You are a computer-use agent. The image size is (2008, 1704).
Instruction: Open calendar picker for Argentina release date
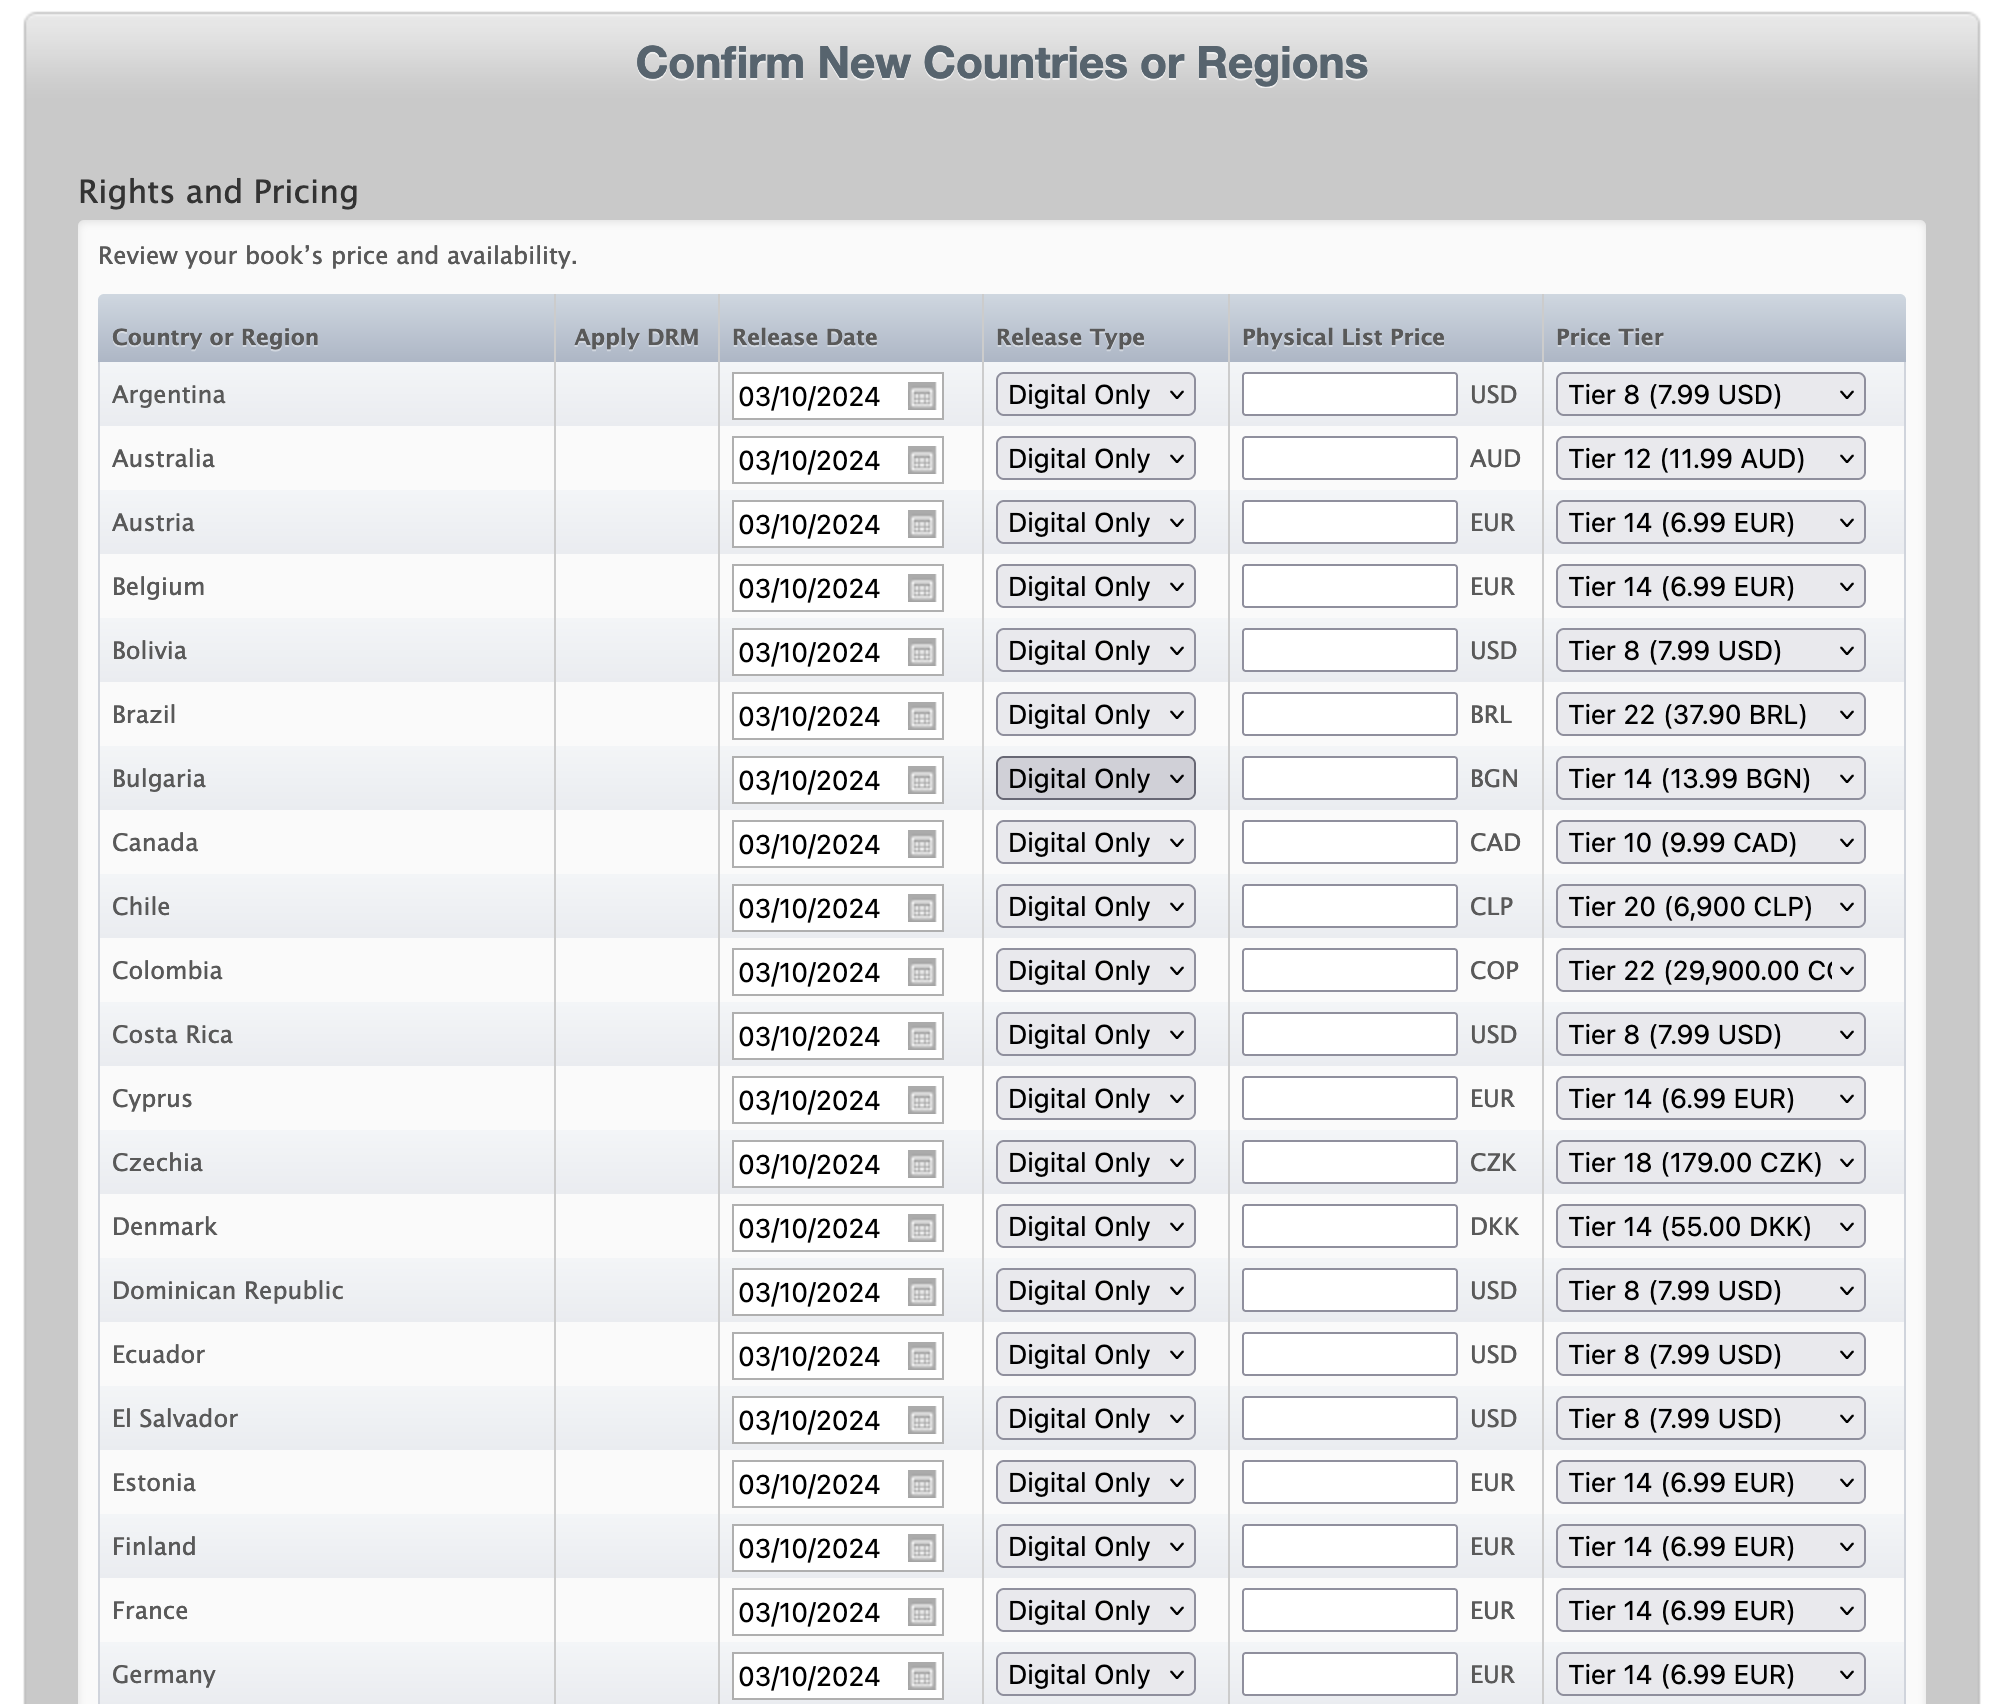pos(921,396)
